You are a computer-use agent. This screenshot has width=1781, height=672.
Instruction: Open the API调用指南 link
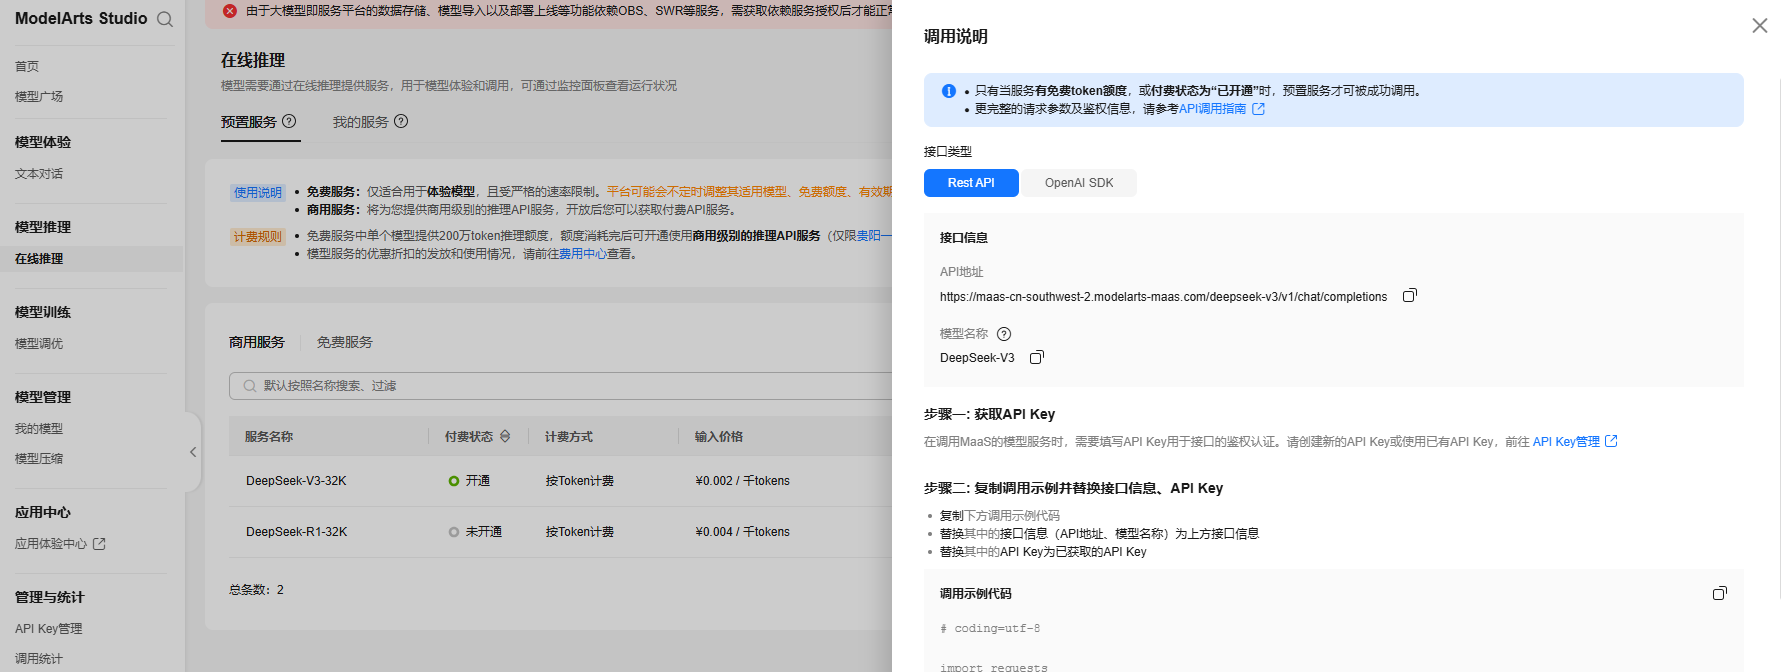pos(1213,109)
